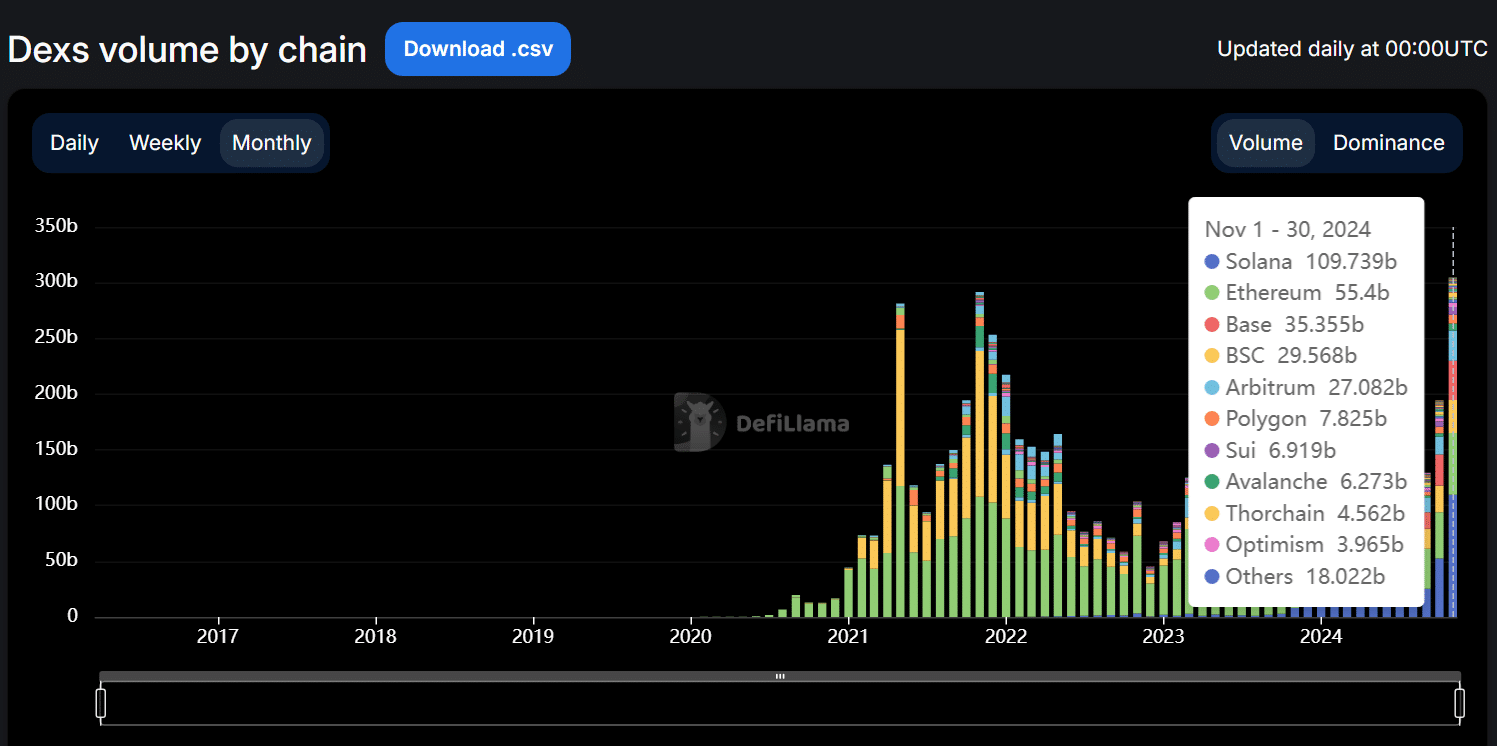Click the Ethereum green dot in tooltip
This screenshot has width=1497, height=746.
[x=1212, y=293]
